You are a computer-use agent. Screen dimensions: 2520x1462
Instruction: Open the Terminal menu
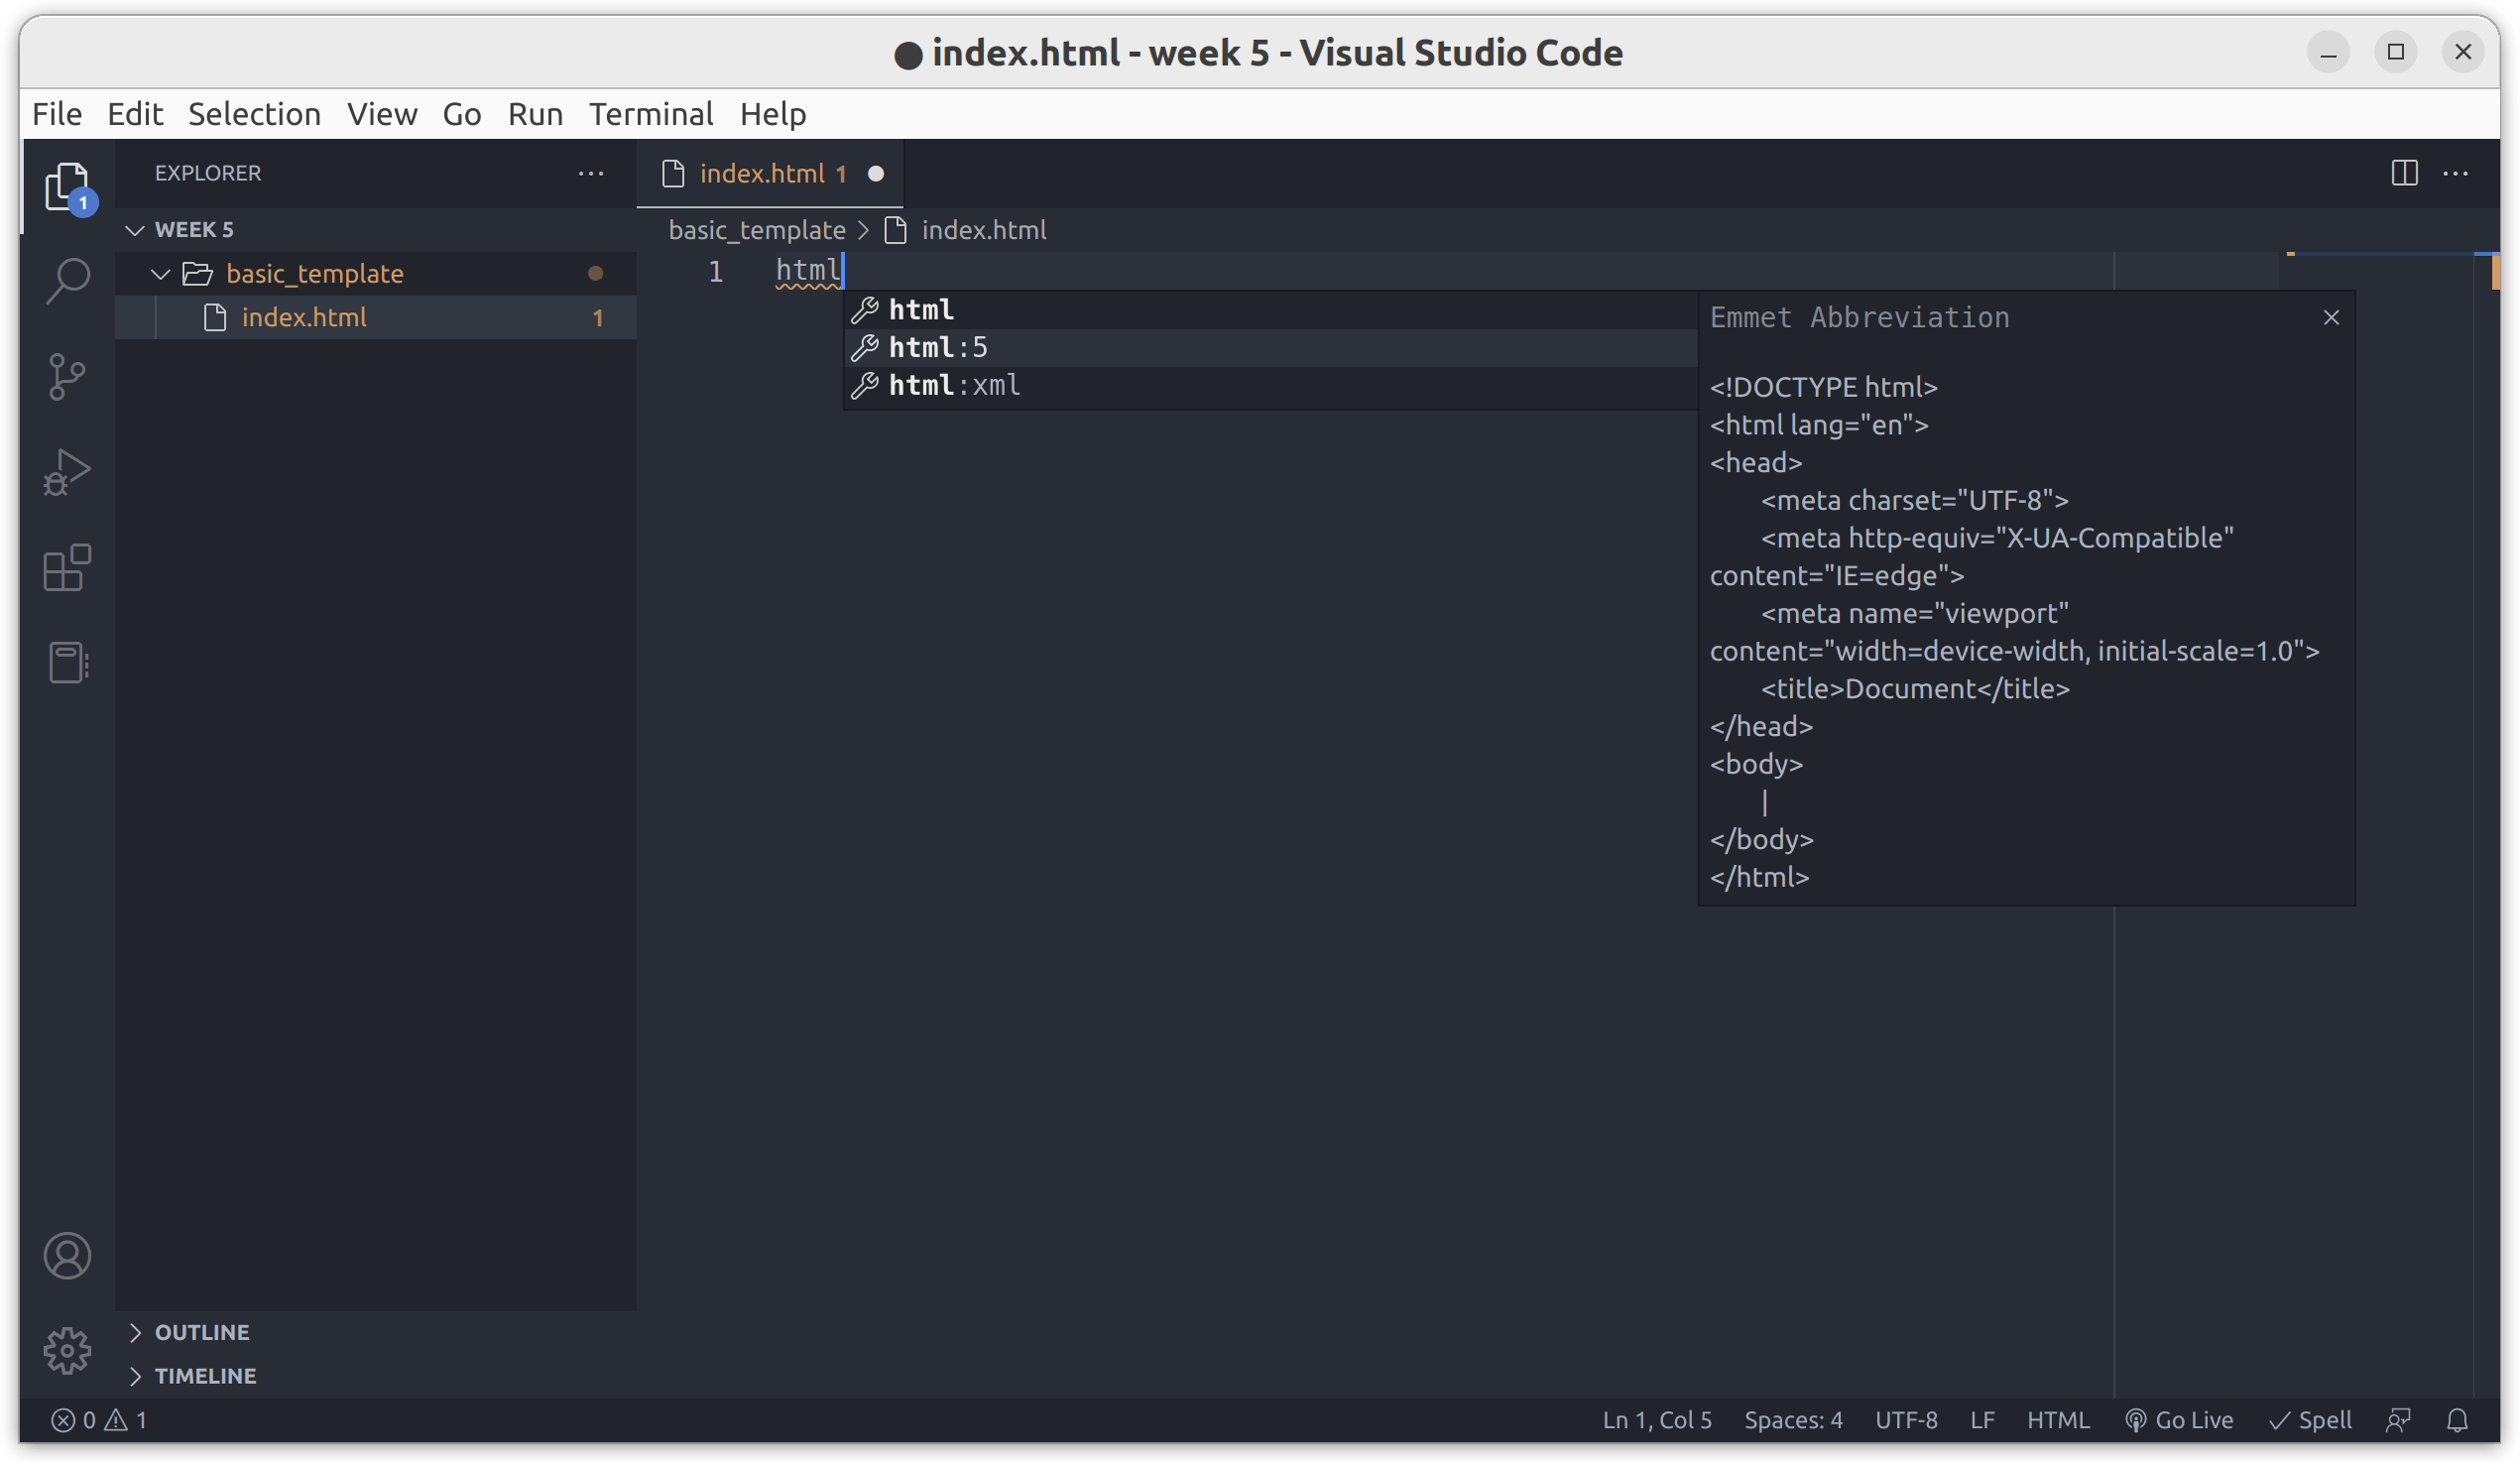pyautogui.click(x=650, y=113)
